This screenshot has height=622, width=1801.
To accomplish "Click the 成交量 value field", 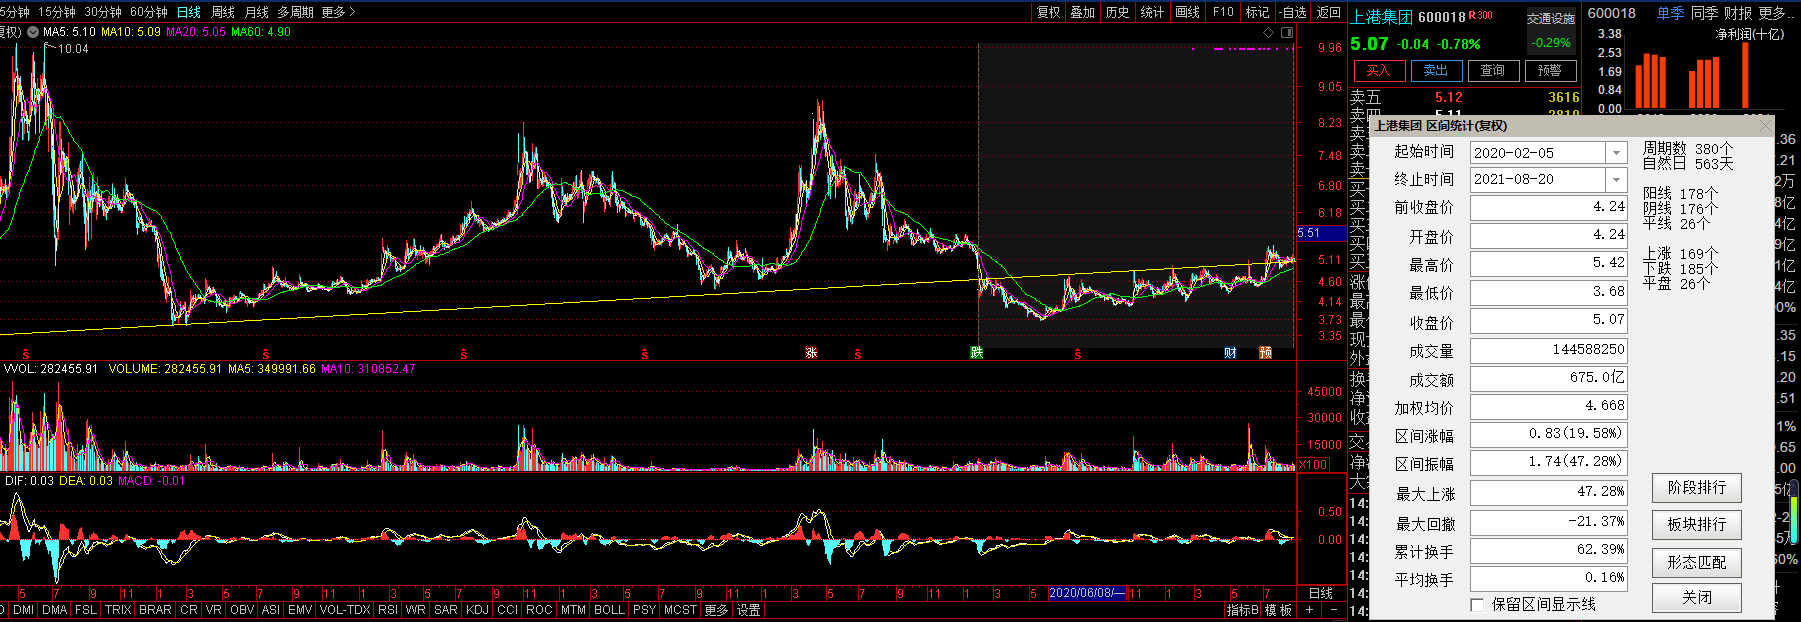I will tap(1548, 350).
